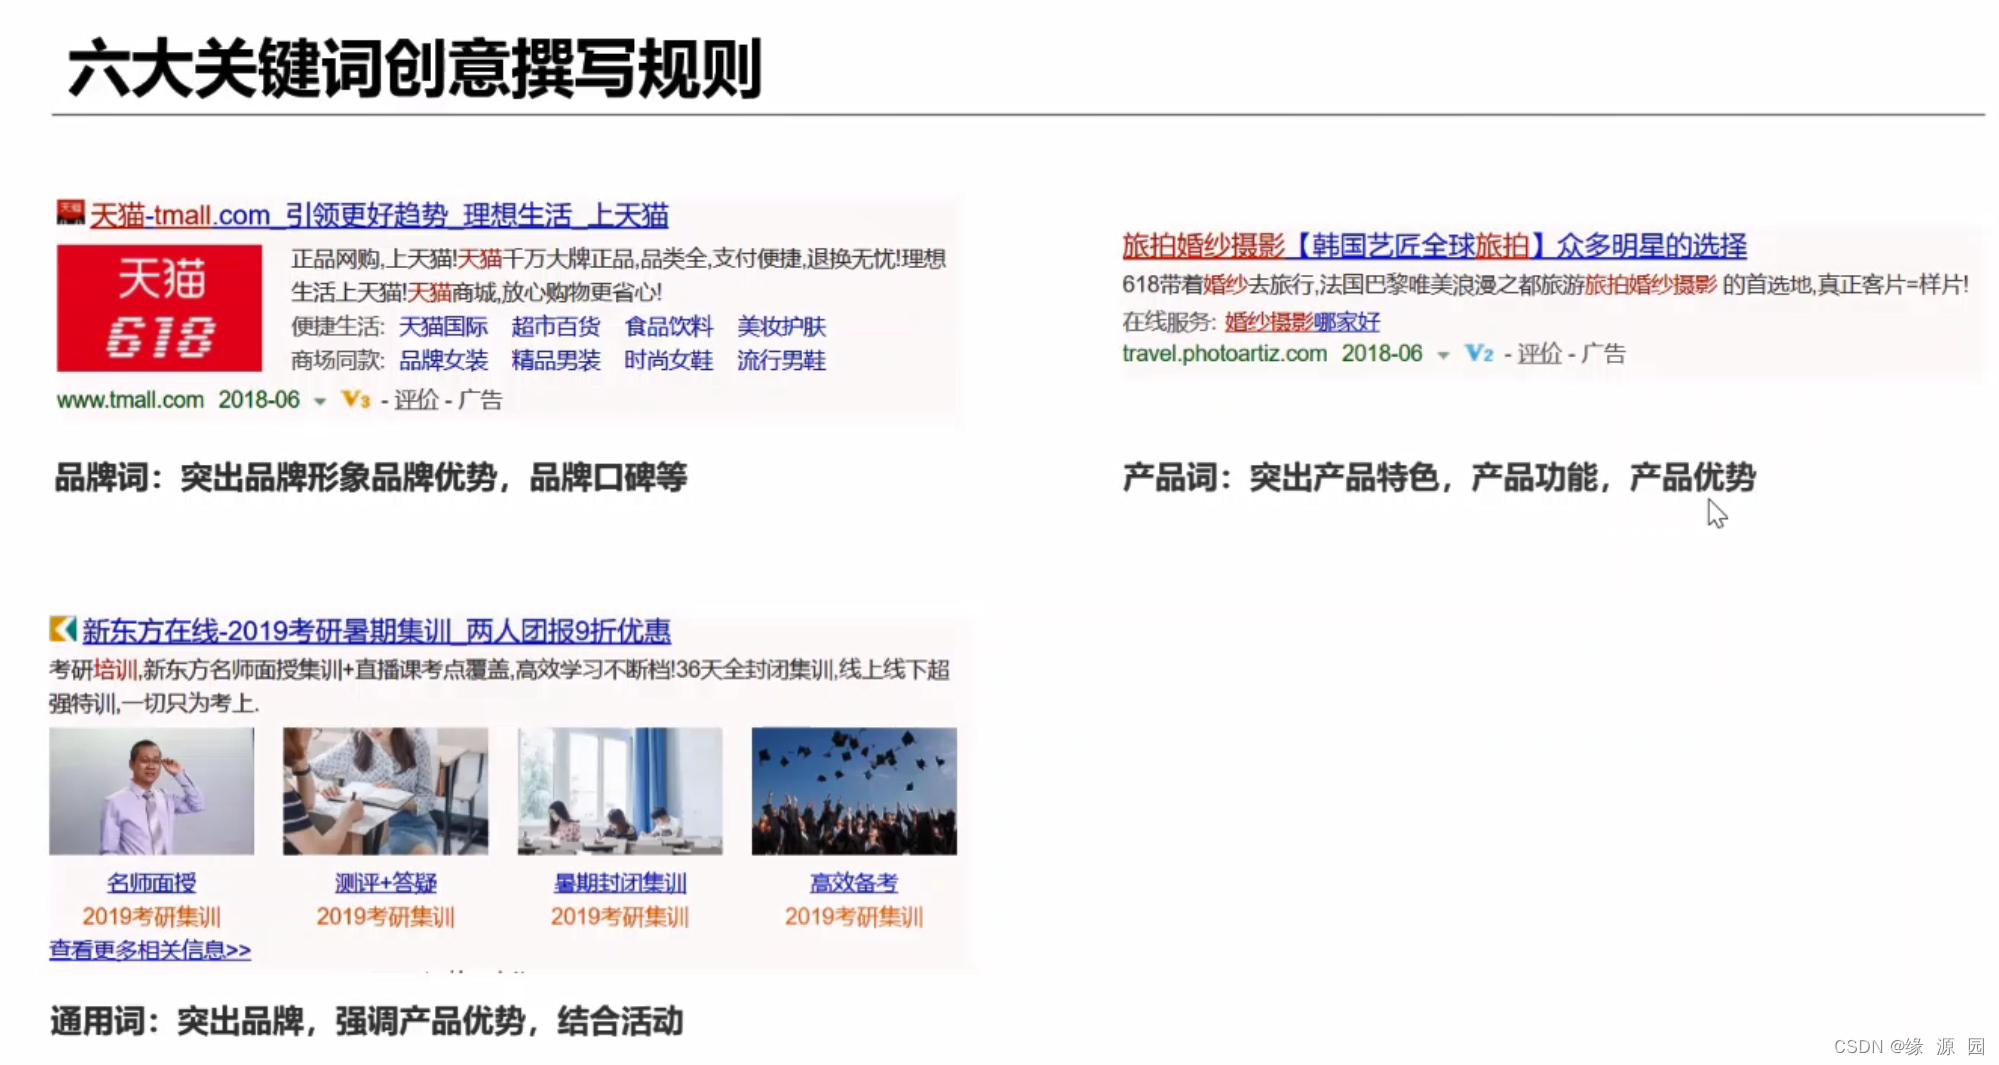Image resolution: width=1999 pixels, height=1065 pixels.
Task: Click the www.tmall.com green URL
Action: [130, 400]
